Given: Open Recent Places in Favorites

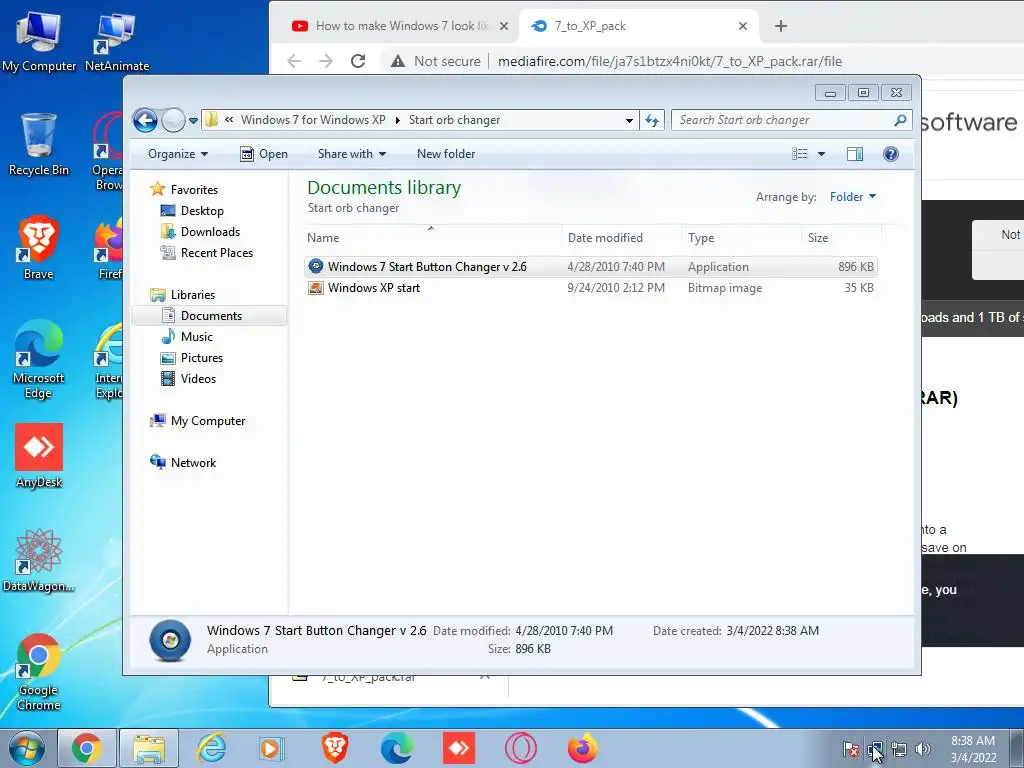Looking at the screenshot, I should click(216, 252).
